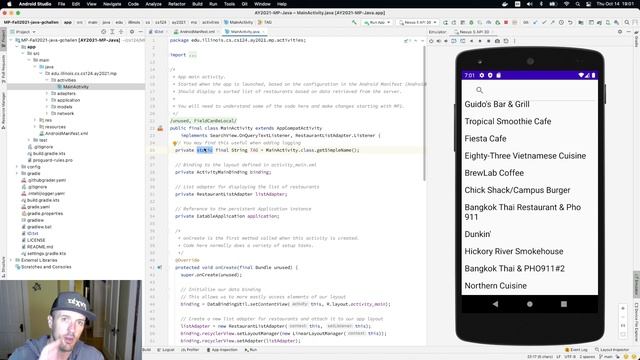The width and height of the screenshot is (640, 360).
Task: Expand the network package
Action: click(x=47, y=113)
